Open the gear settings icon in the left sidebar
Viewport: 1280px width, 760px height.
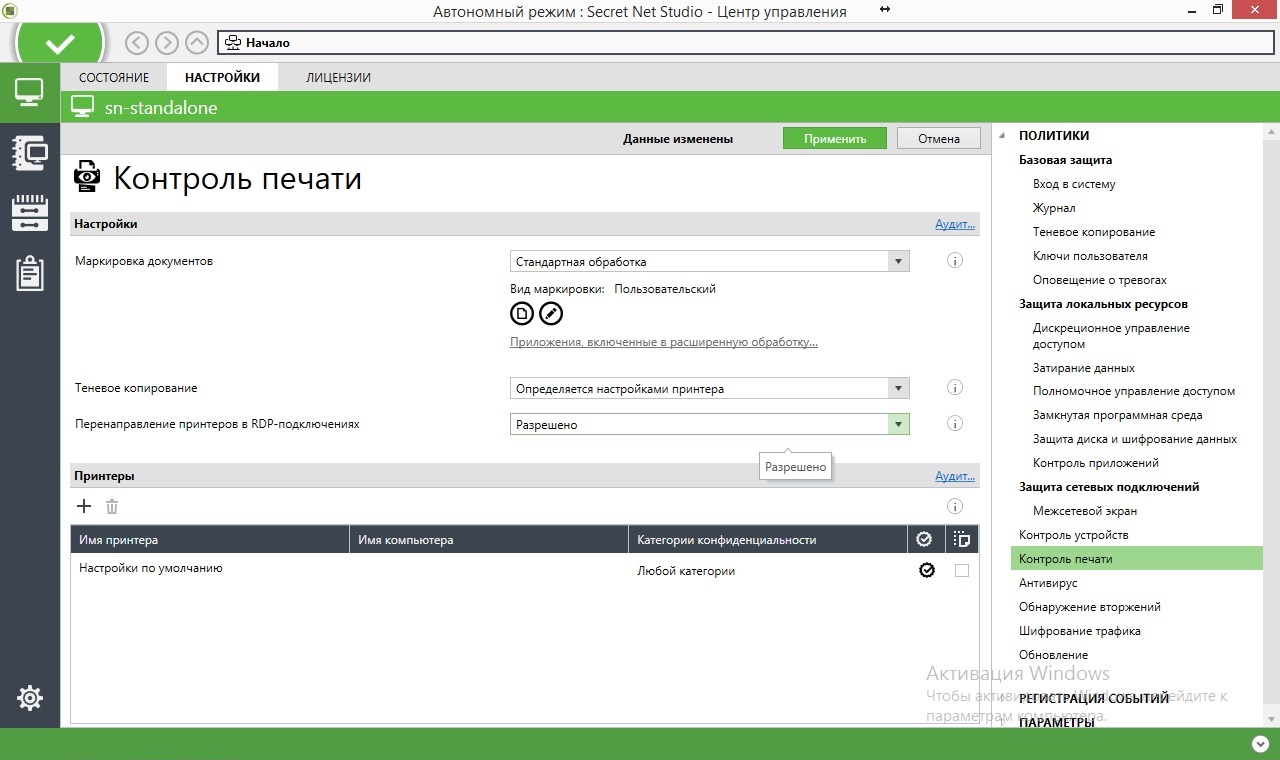click(30, 698)
